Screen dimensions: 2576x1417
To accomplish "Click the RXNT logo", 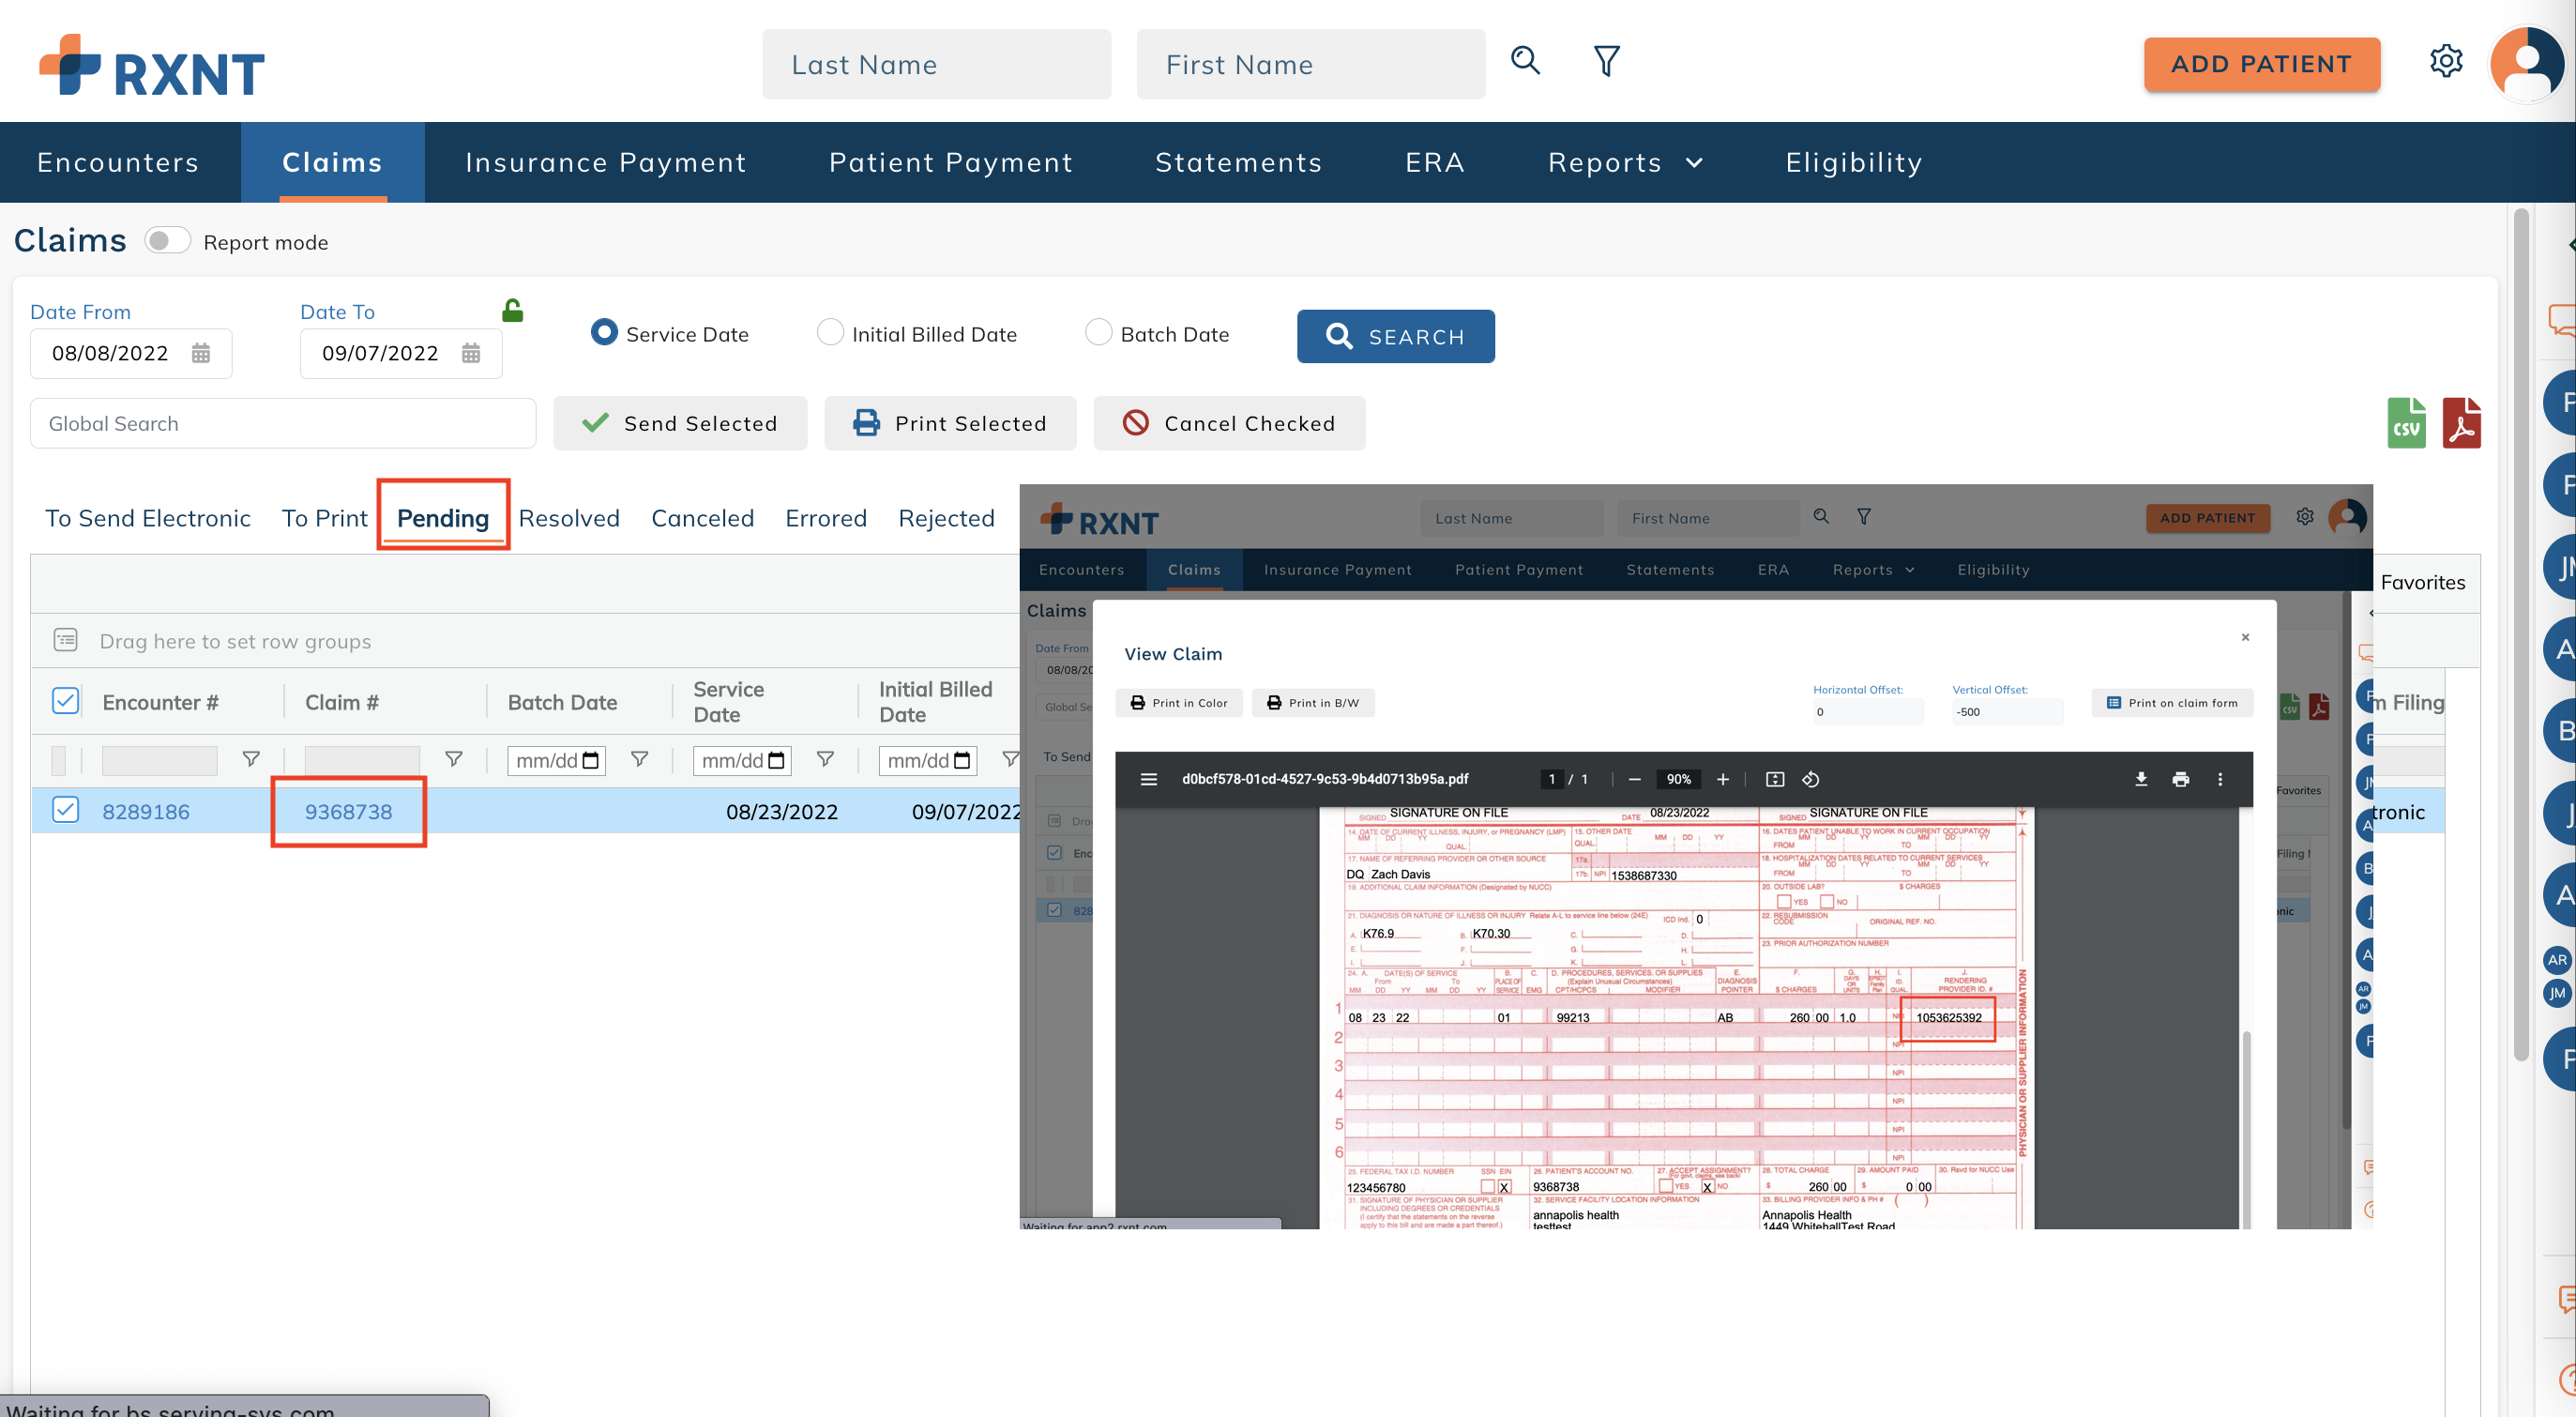I will coord(151,66).
